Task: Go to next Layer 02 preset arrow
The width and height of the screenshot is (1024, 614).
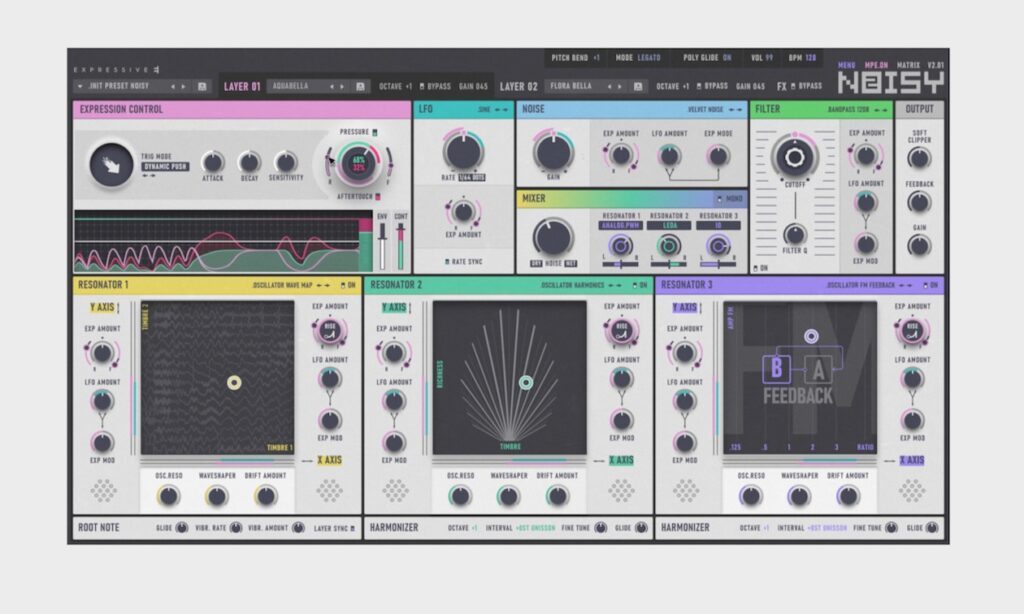Action: click(x=620, y=86)
